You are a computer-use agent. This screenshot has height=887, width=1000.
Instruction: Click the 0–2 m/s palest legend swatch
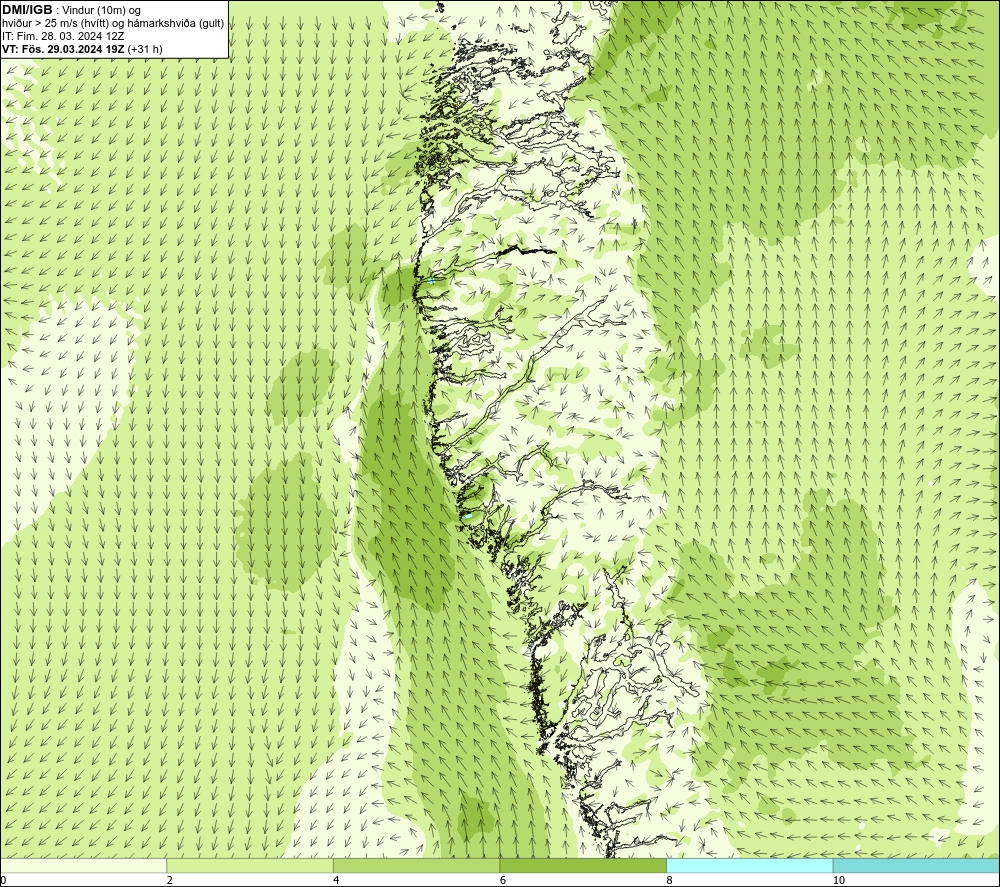(x=84, y=865)
